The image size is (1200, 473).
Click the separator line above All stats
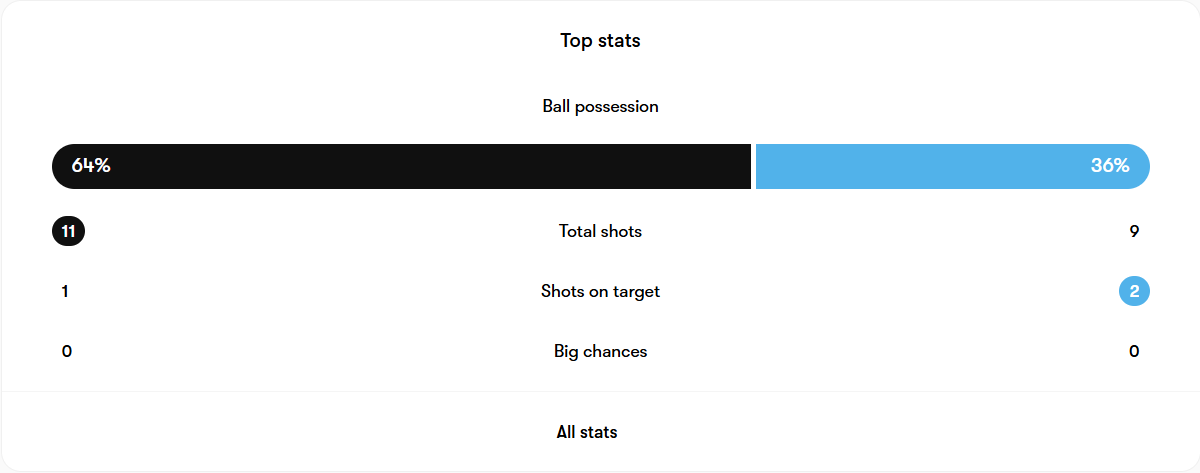tap(600, 391)
